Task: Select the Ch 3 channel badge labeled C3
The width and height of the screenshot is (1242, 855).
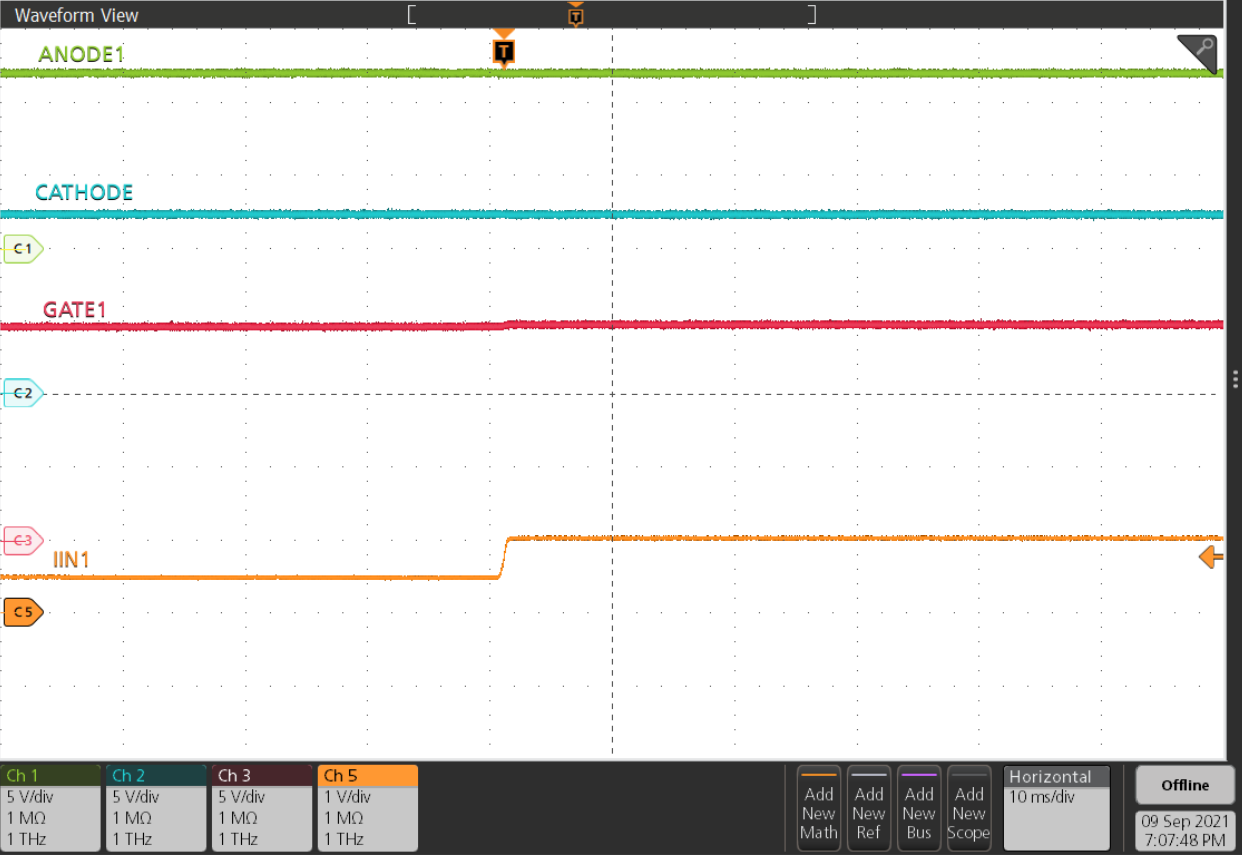Action: (x=20, y=542)
